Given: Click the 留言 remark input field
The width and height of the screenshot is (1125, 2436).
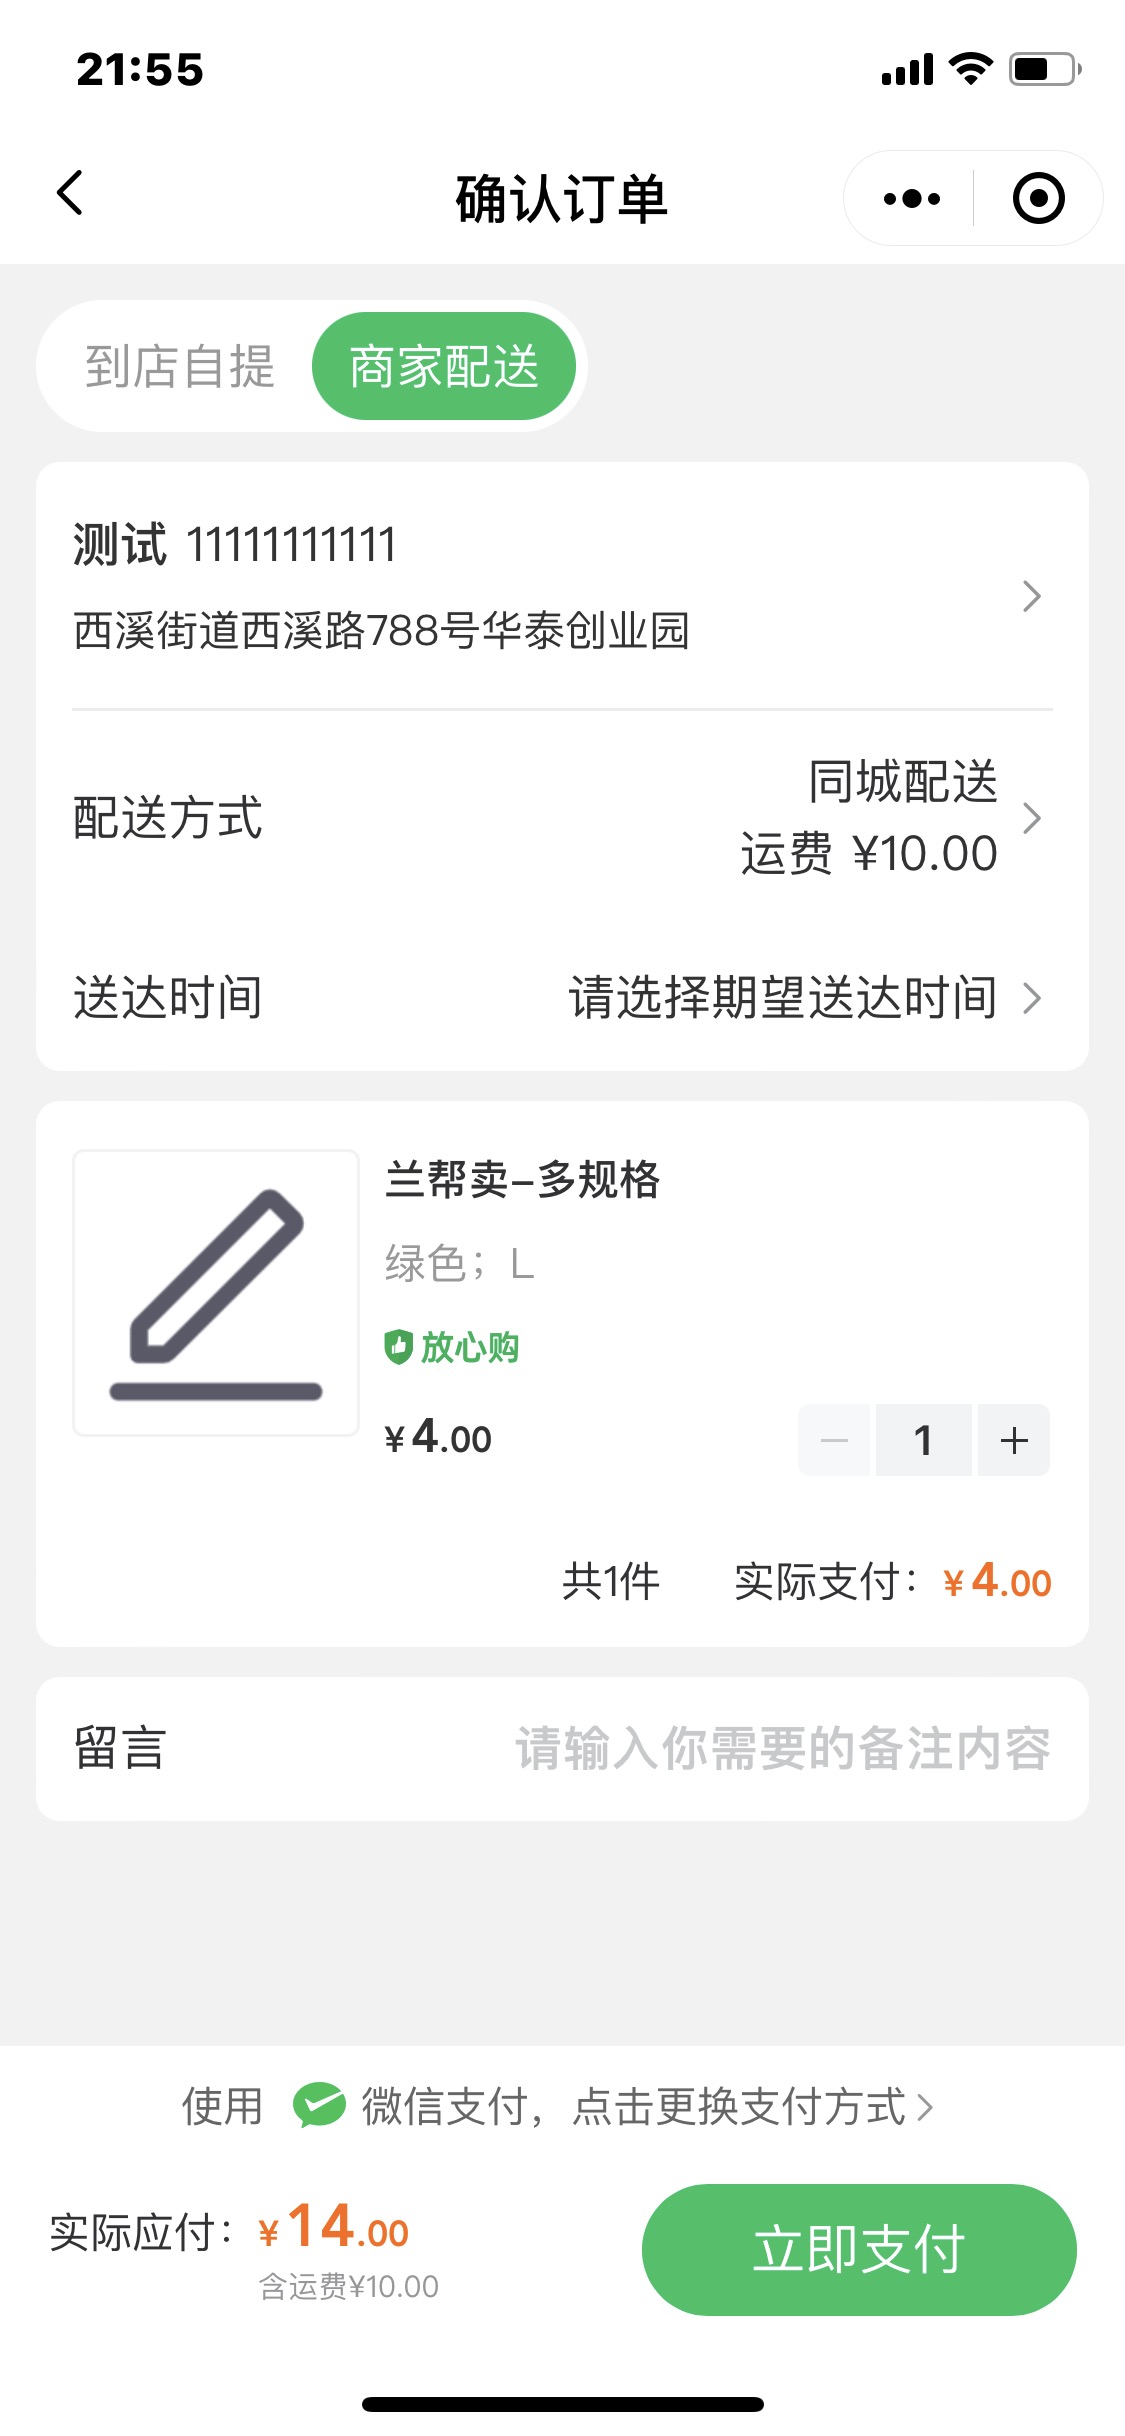Looking at the screenshot, I should coord(782,1749).
